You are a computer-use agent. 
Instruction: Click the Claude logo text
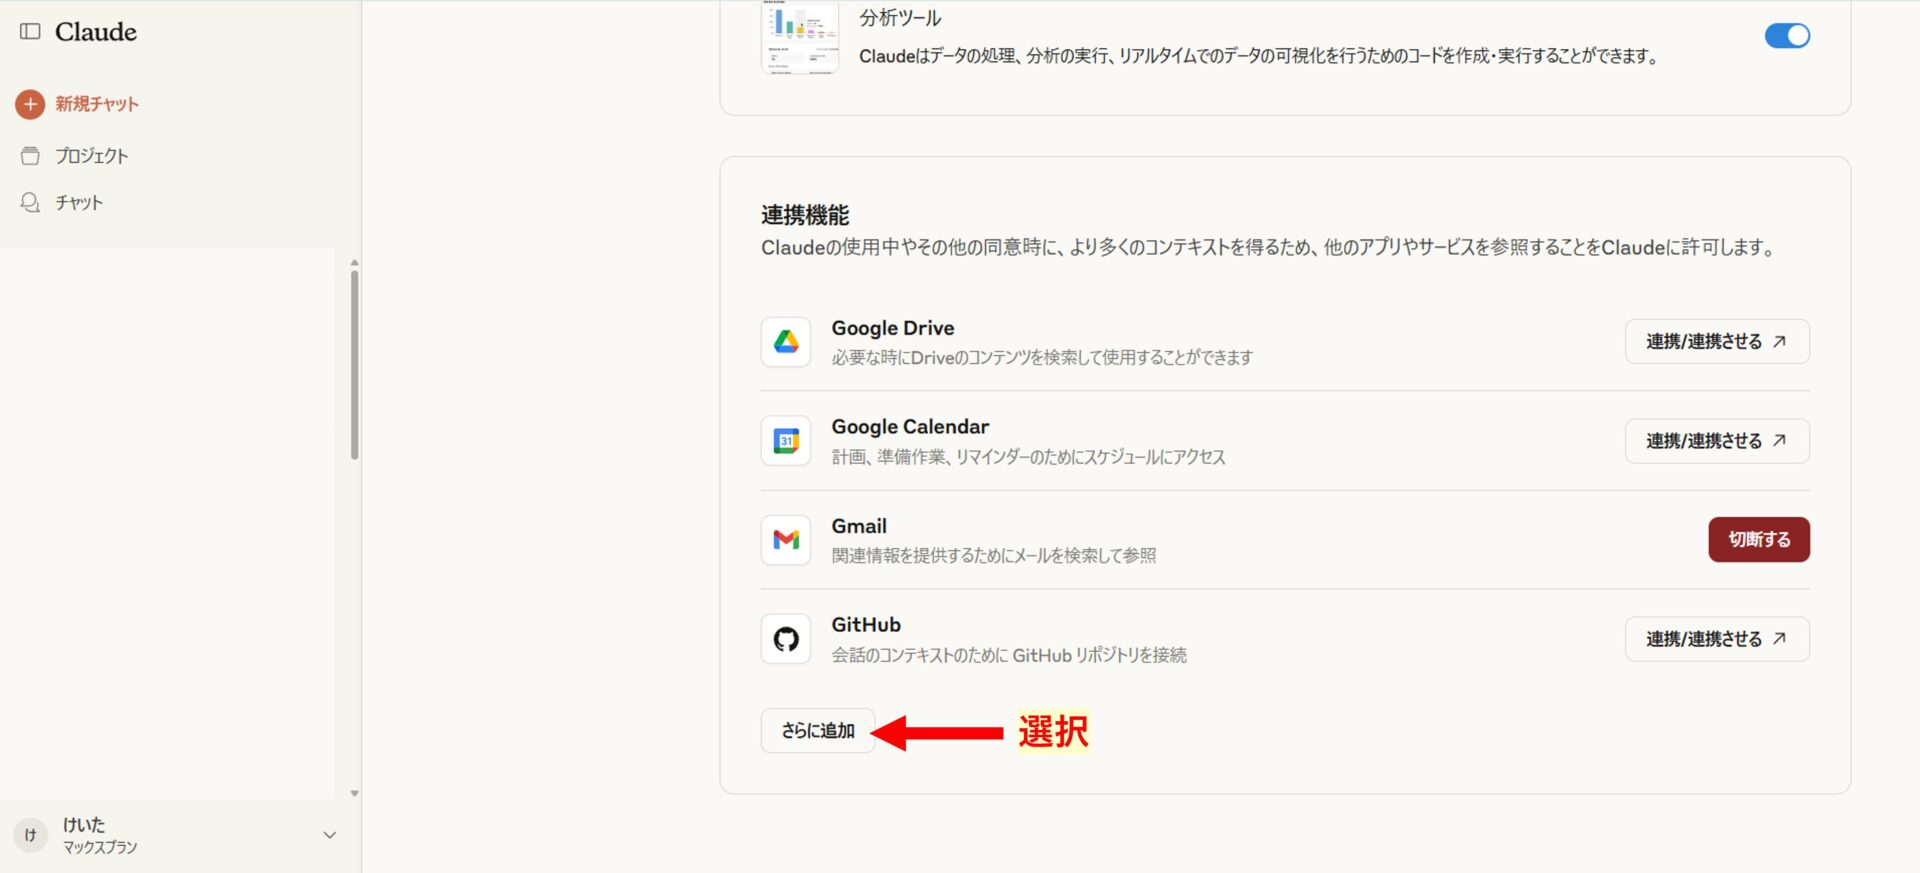(96, 32)
